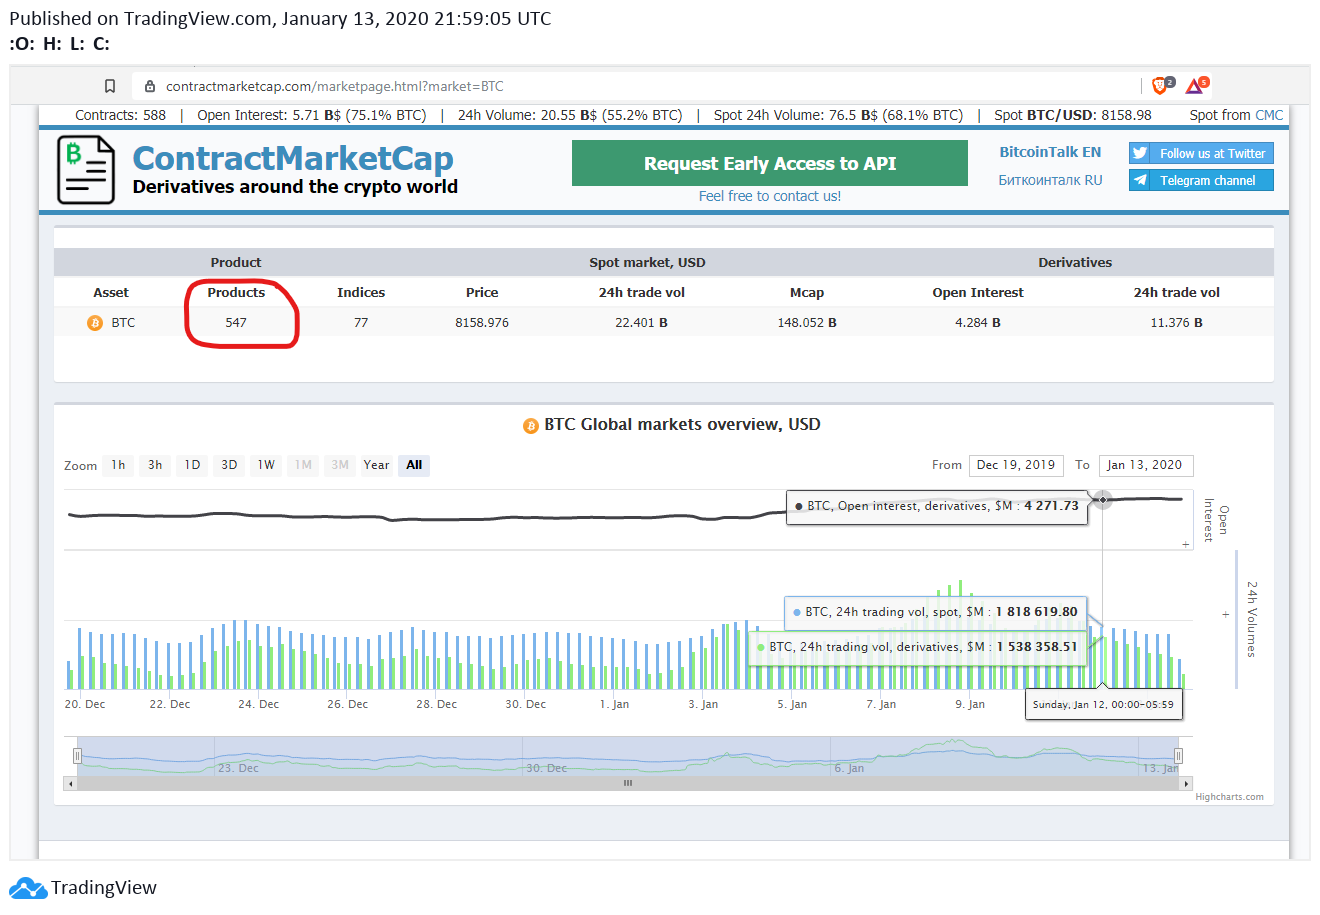Viewport: 1320px width, 915px height.
Task: Click the TradingView cloud logo
Action: (28, 888)
